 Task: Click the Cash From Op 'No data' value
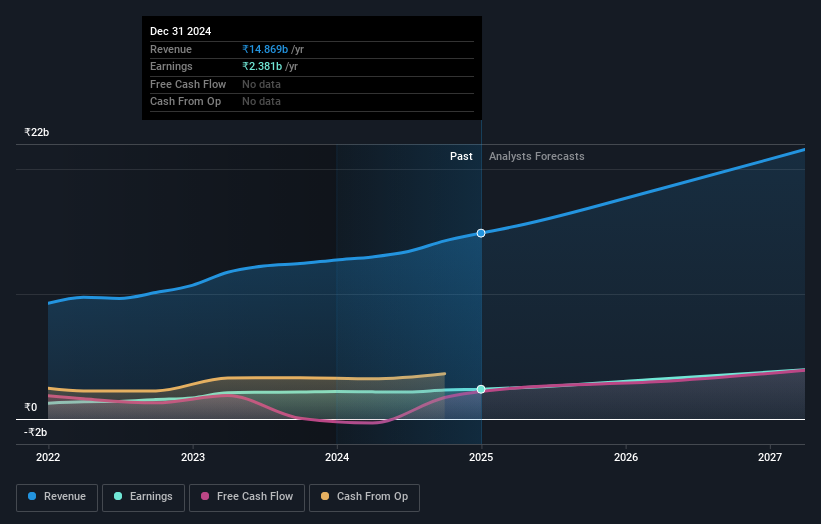click(261, 102)
